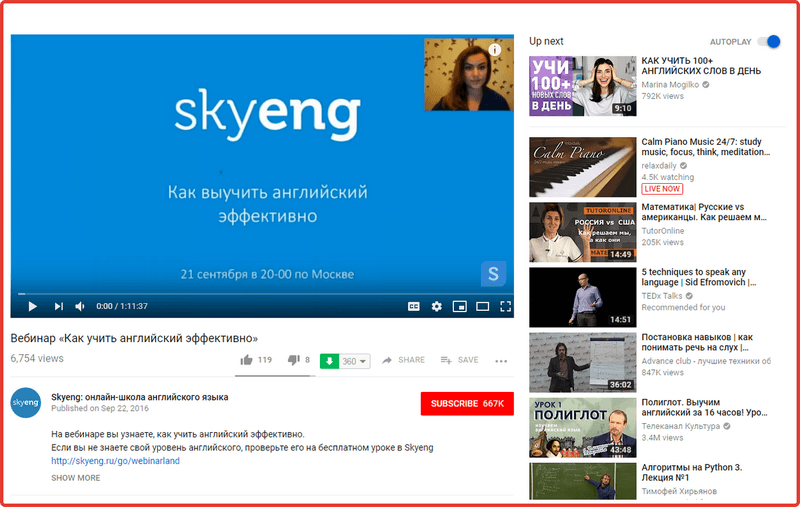Open Marina Mogilko channel
The height and width of the screenshot is (507, 800).
[670, 85]
